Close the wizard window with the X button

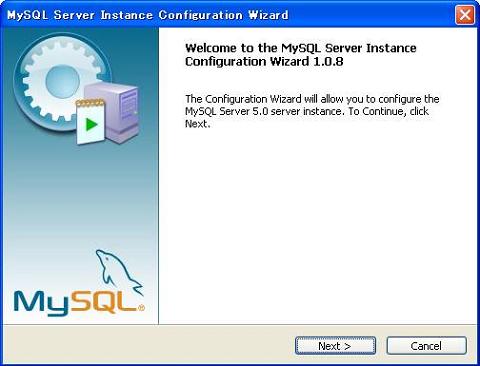(x=465, y=15)
